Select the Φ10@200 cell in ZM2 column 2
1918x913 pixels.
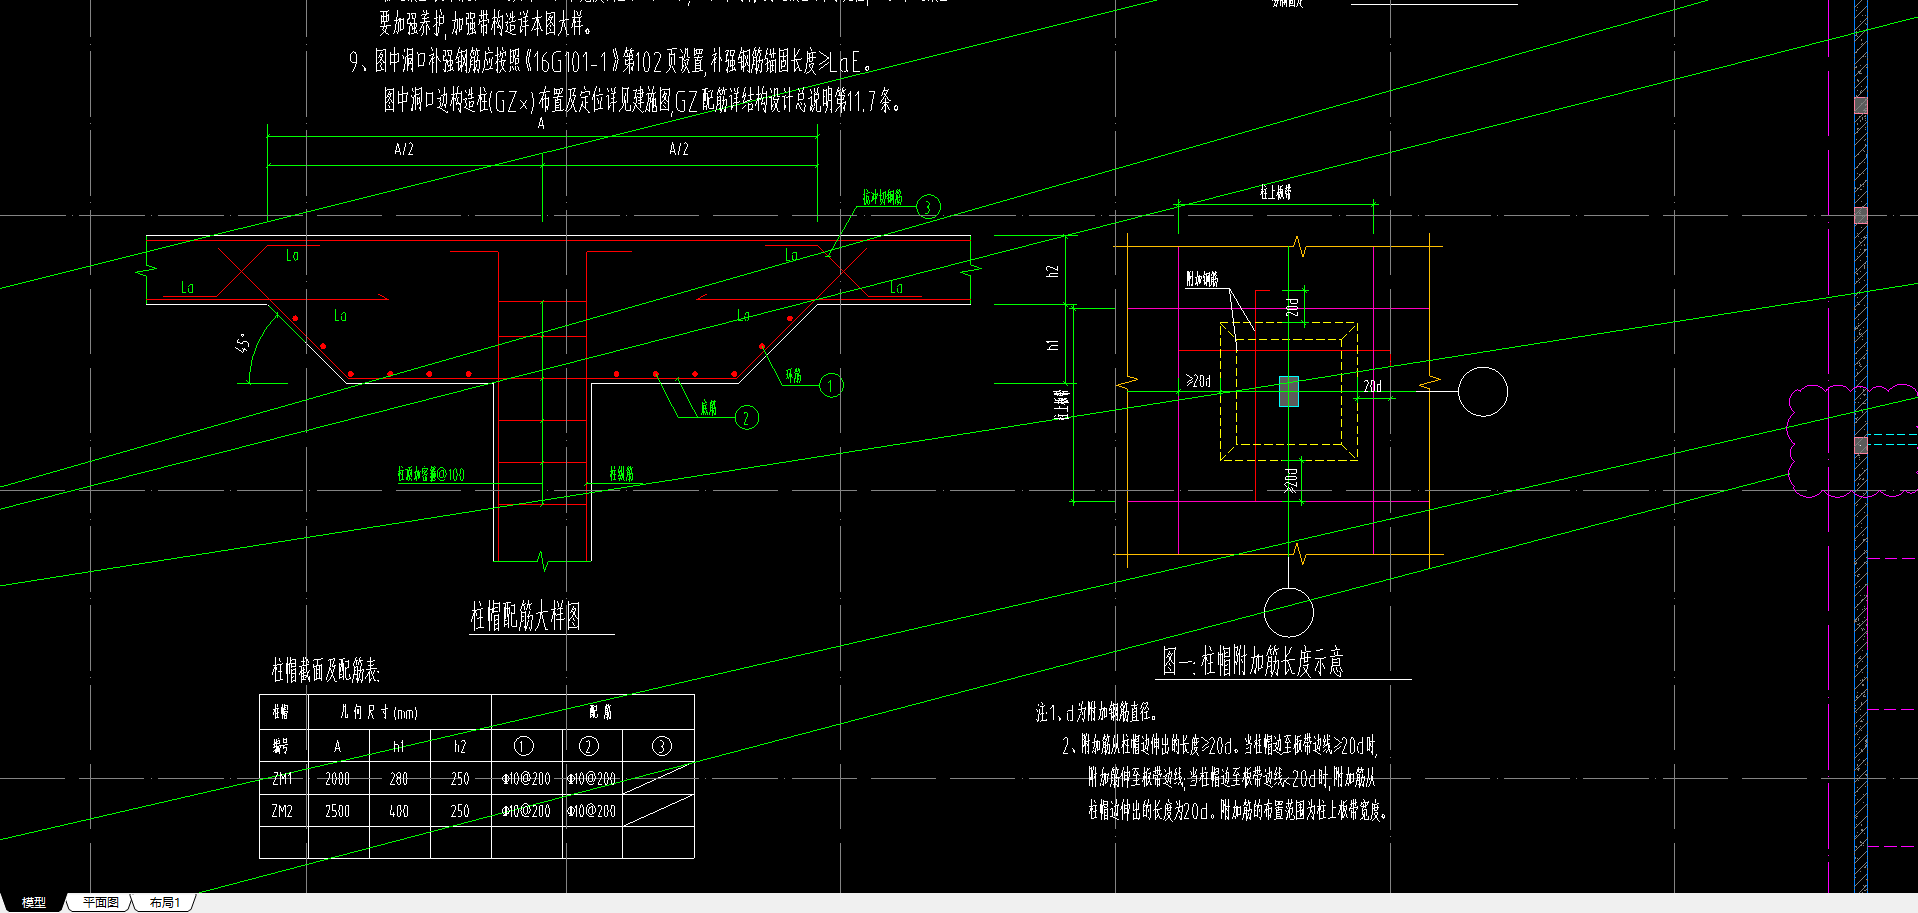[591, 811]
